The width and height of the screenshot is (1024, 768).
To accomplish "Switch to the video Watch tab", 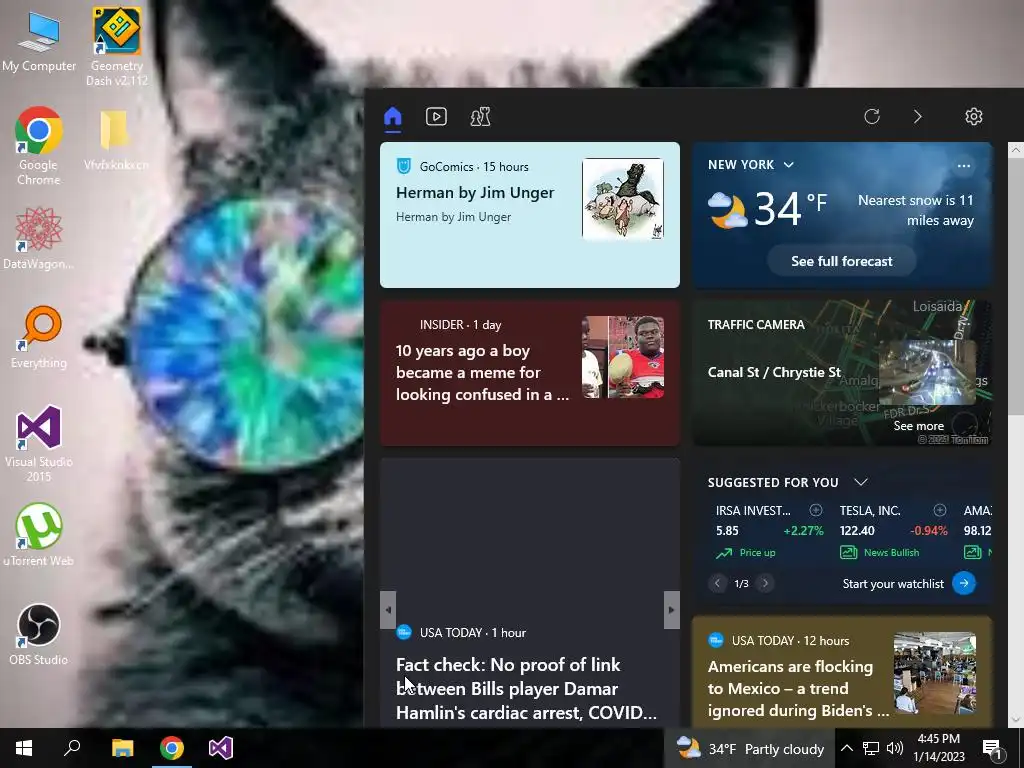I will coord(436,117).
